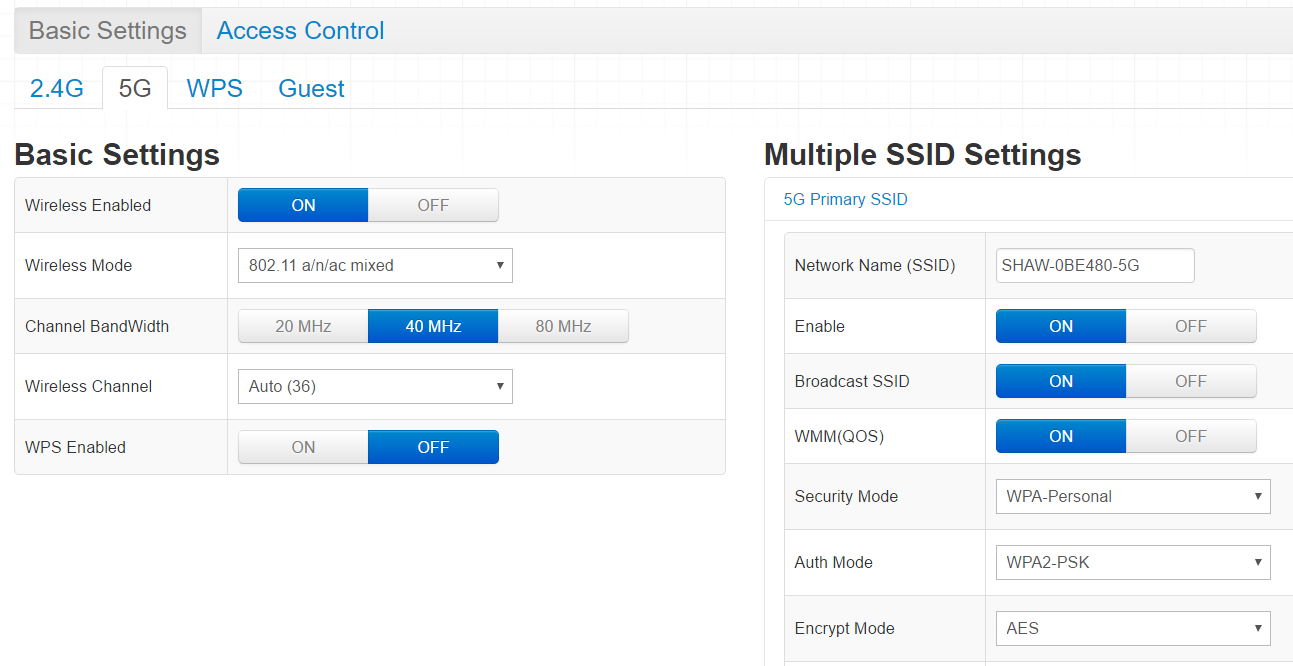Turn WMM(QOS) OFF
Image resolution: width=1293 pixels, height=666 pixels.
[1191, 436]
